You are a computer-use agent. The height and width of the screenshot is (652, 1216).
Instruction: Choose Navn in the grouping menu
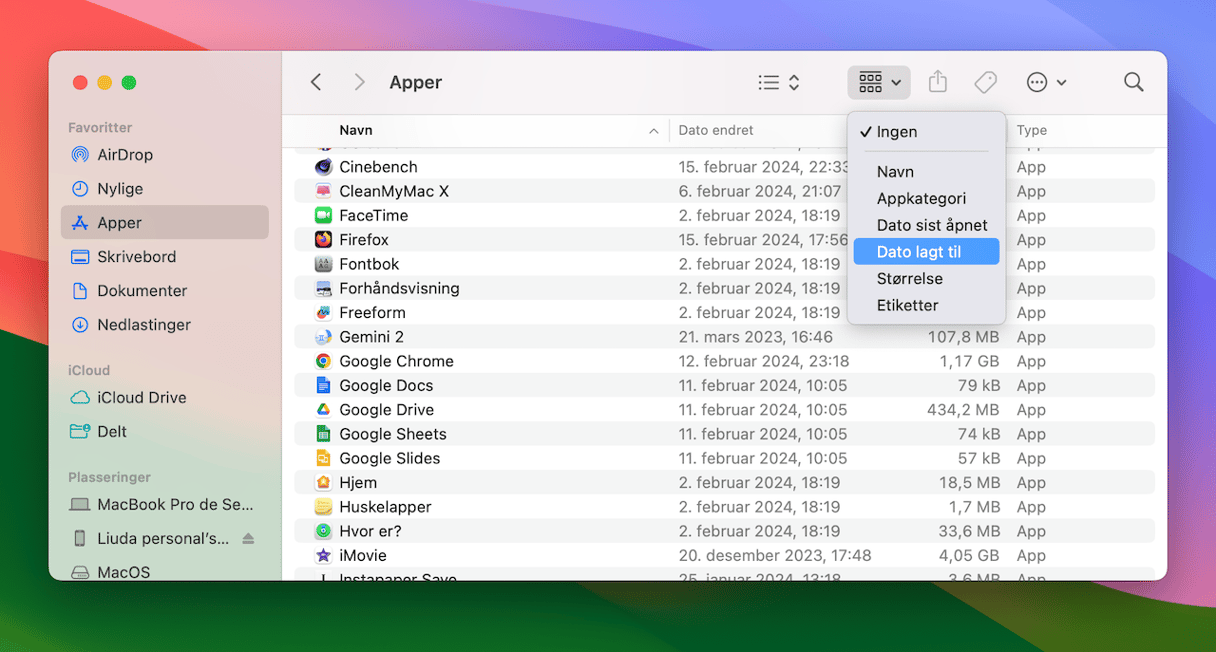click(926, 172)
